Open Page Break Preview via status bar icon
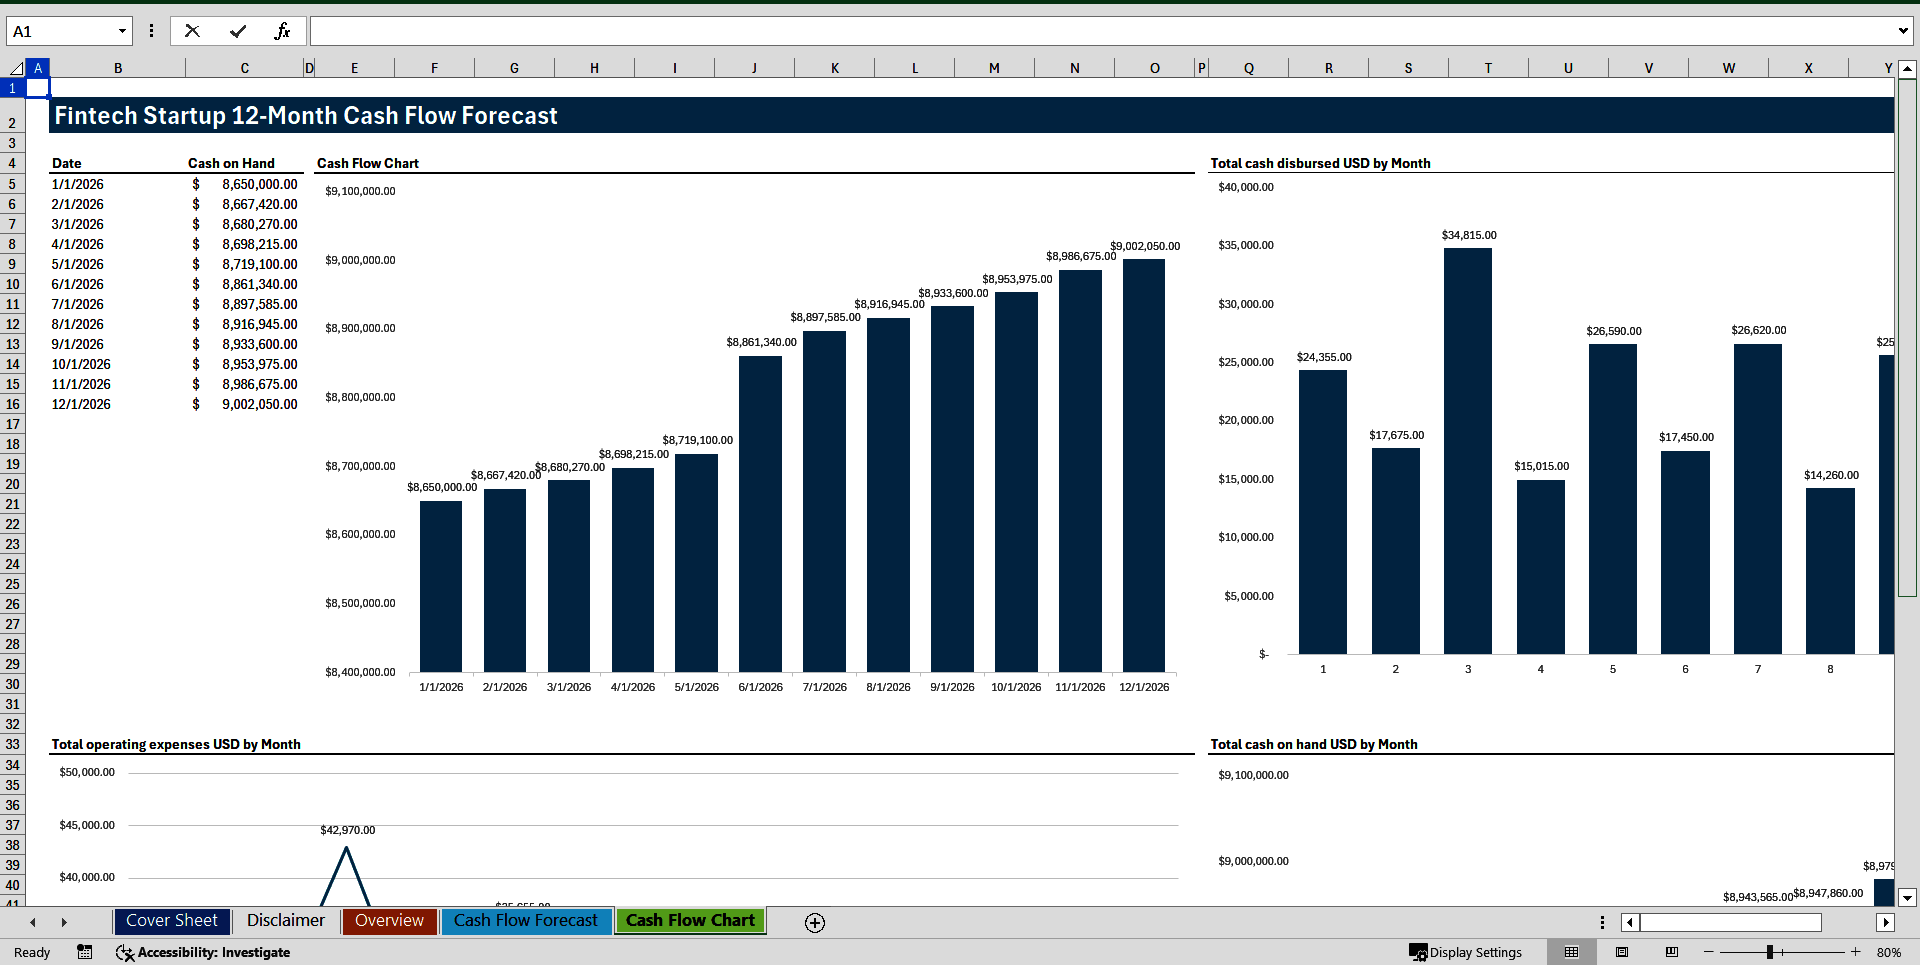1920x966 pixels. pos(1670,952)
